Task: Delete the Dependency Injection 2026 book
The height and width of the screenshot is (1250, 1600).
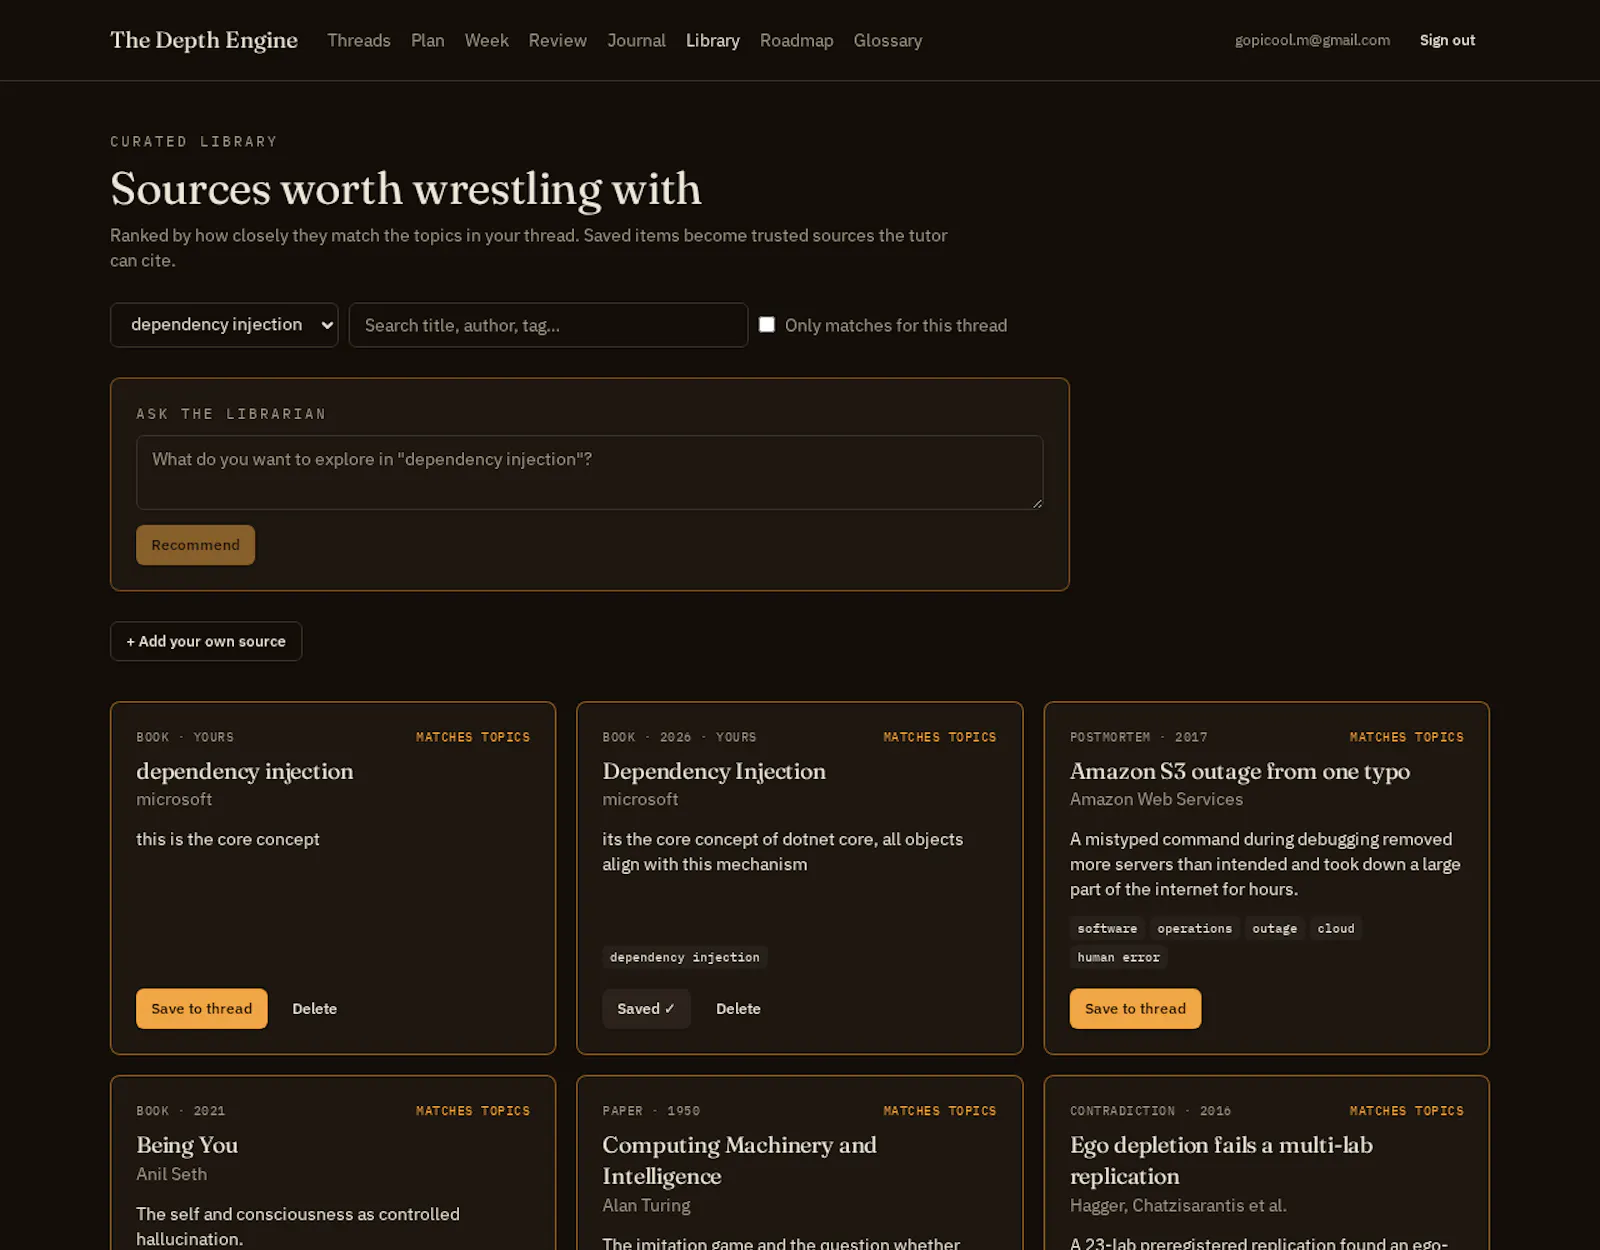Action: (x=738, y=1008)
